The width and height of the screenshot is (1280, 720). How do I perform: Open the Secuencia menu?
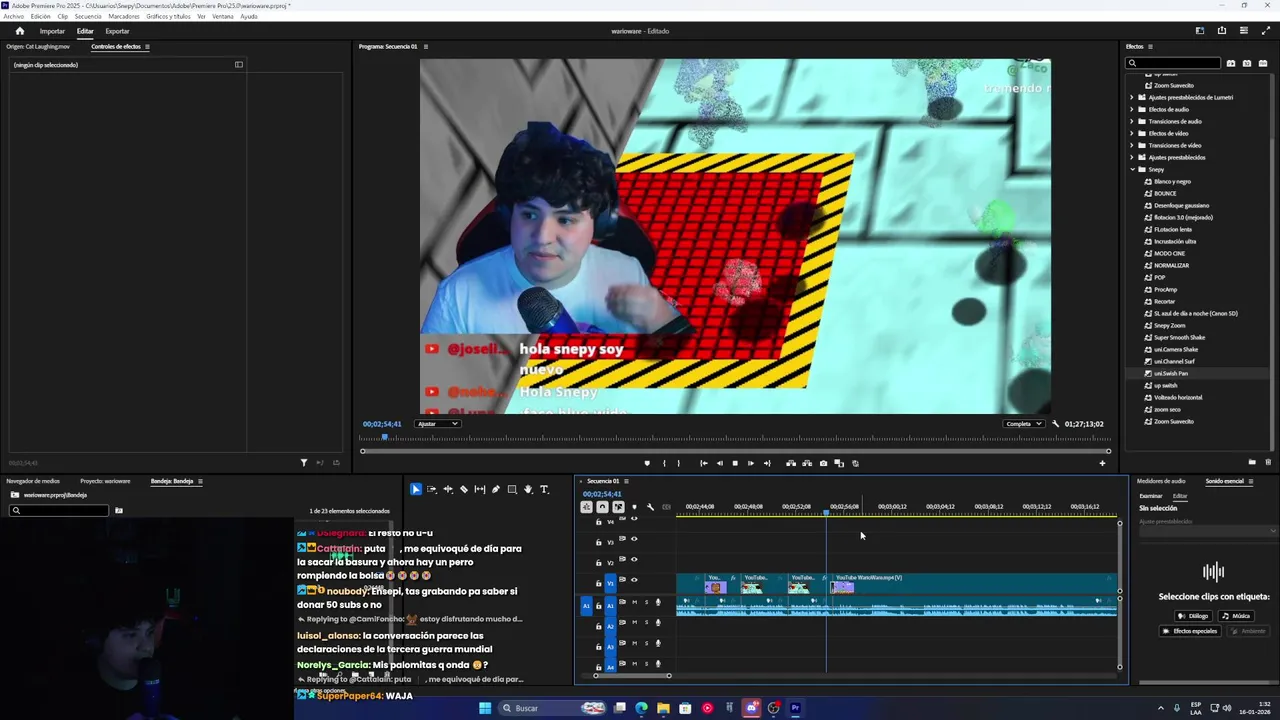coord(88,16)
